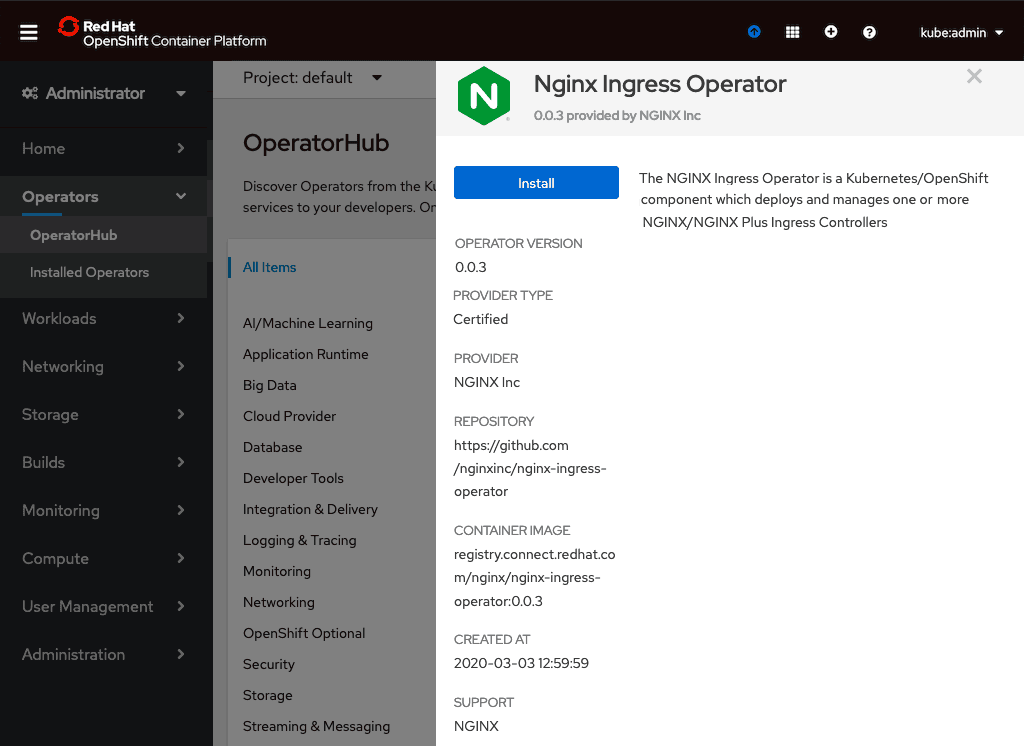Collapse the Operators navigation section
Viewport: 1024px width, 746px height.
[104, 197]
